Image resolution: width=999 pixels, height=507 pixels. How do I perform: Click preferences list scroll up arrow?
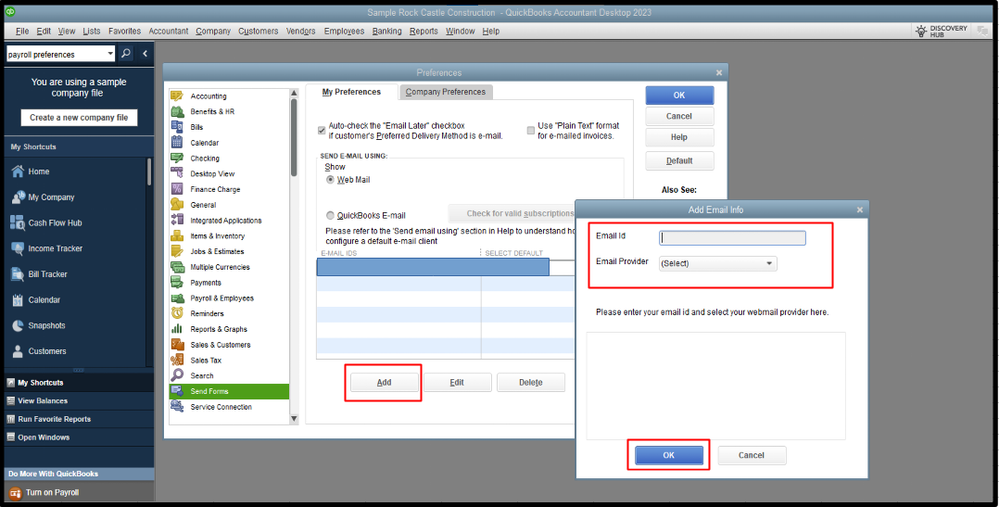pyautogui.click(x=294, y=93)
